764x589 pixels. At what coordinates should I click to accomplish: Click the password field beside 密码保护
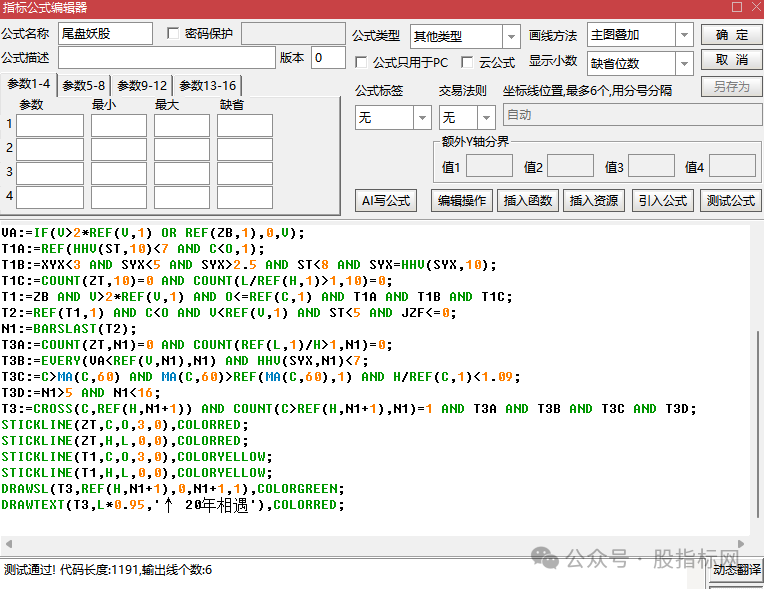tap(293, 34)
